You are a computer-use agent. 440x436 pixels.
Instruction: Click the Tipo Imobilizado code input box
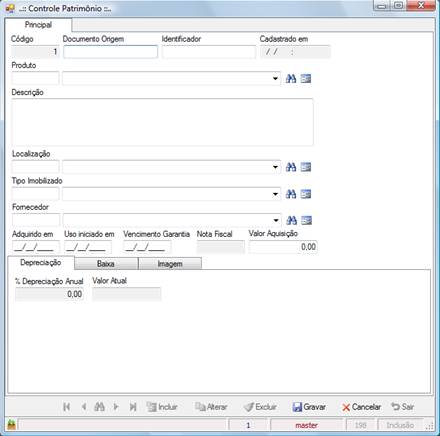point(35,194)
